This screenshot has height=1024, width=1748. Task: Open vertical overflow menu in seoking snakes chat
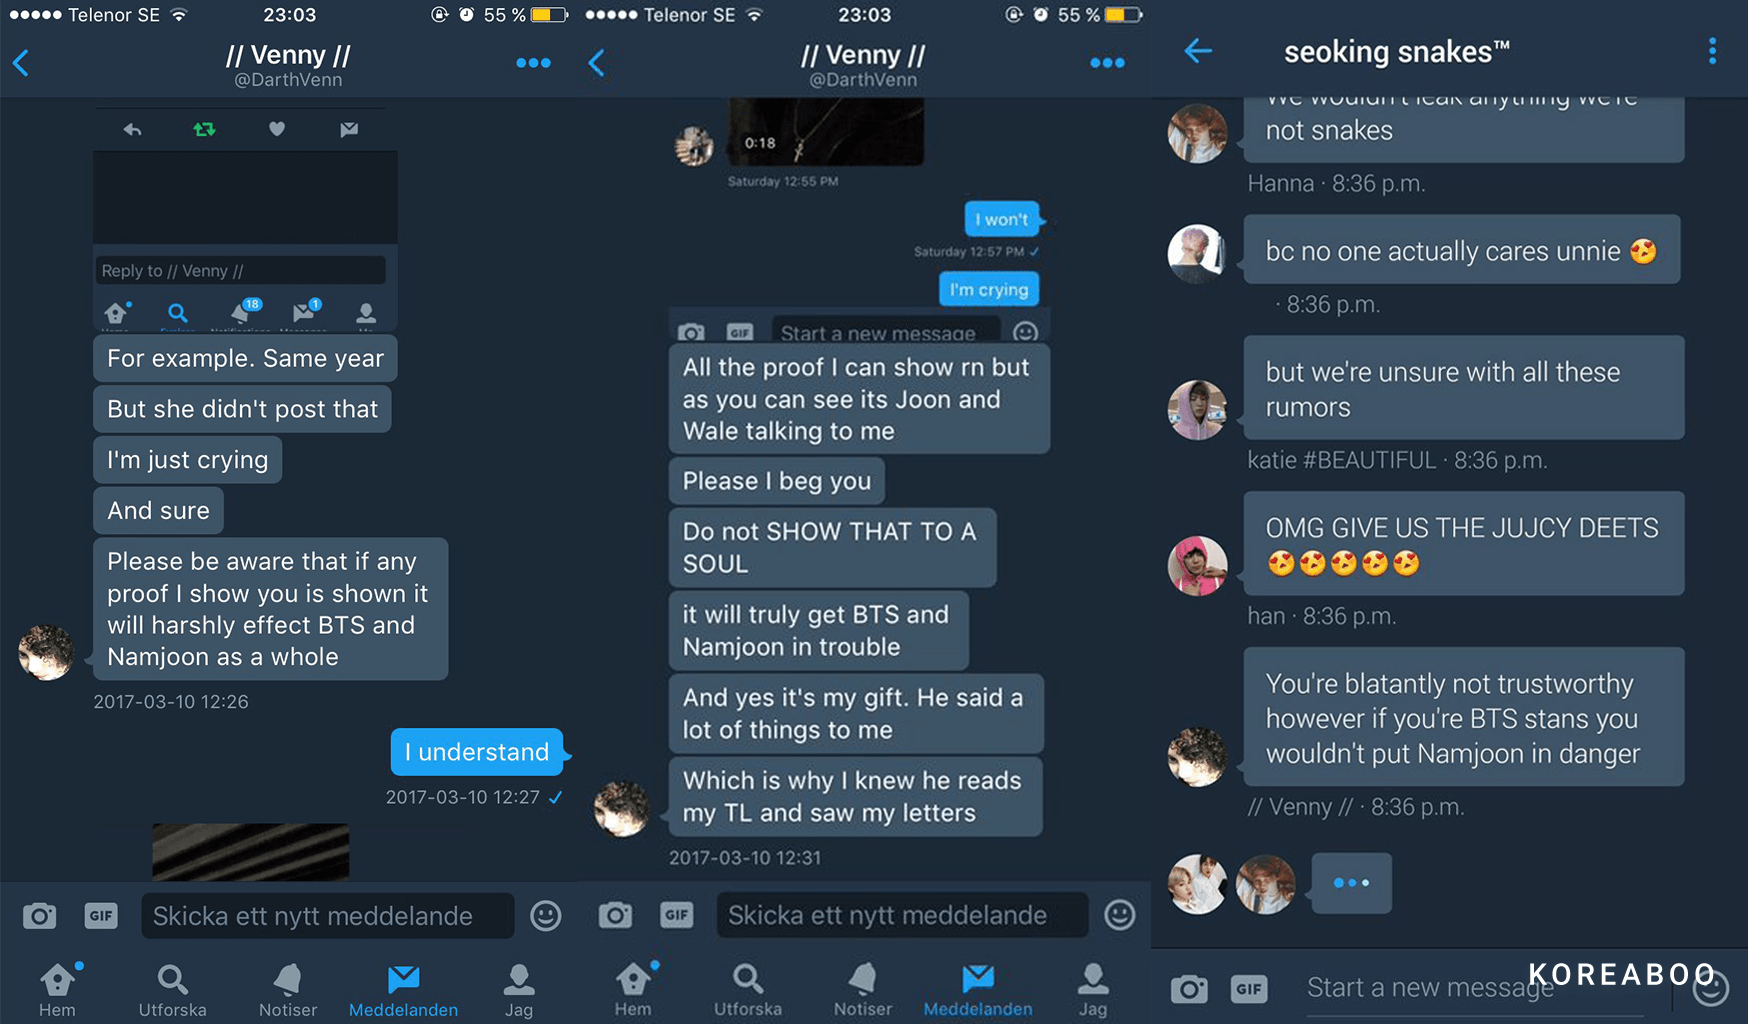[1712, 51]
